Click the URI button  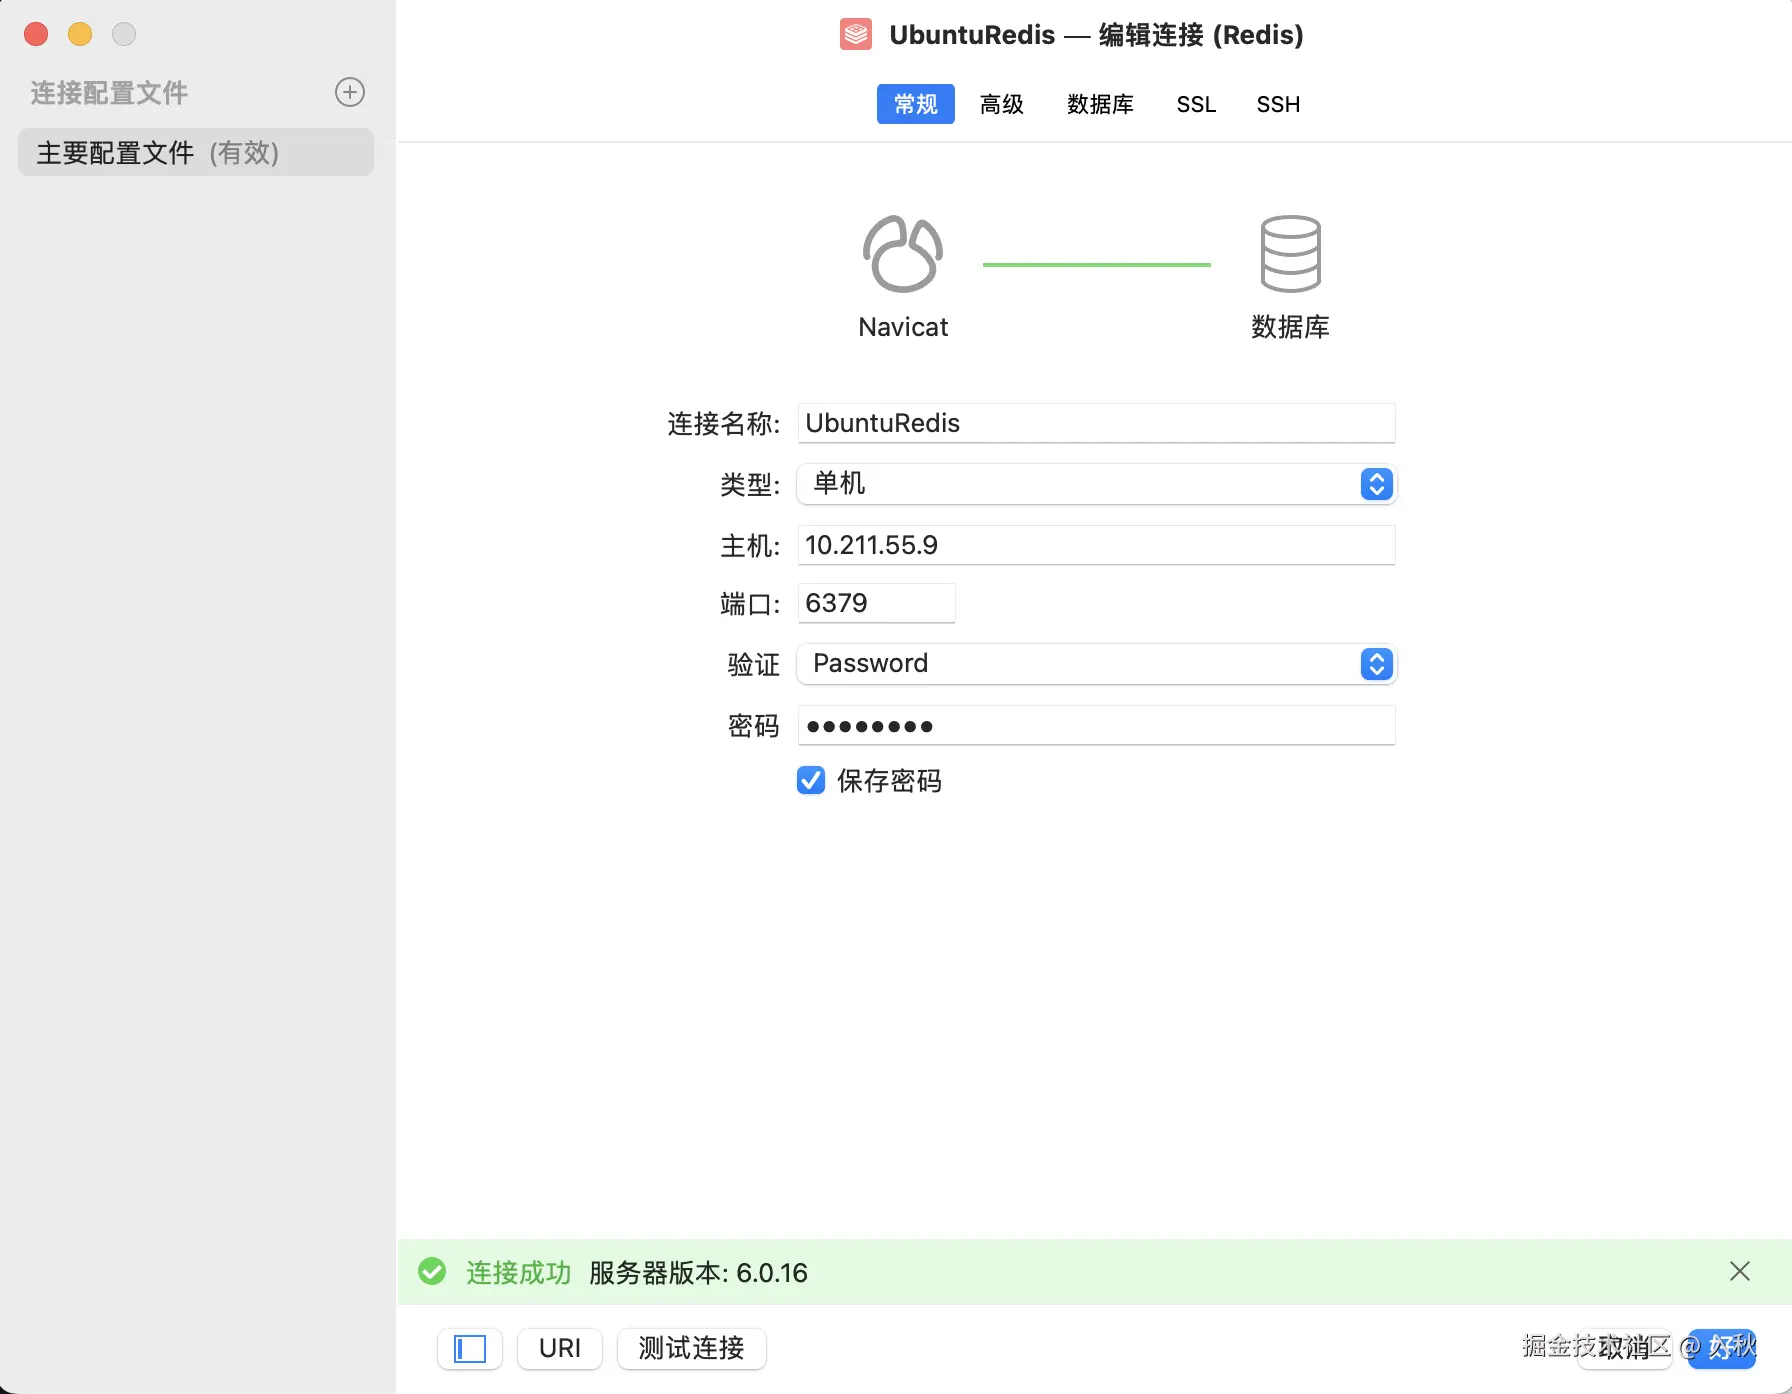point(559,1348)
